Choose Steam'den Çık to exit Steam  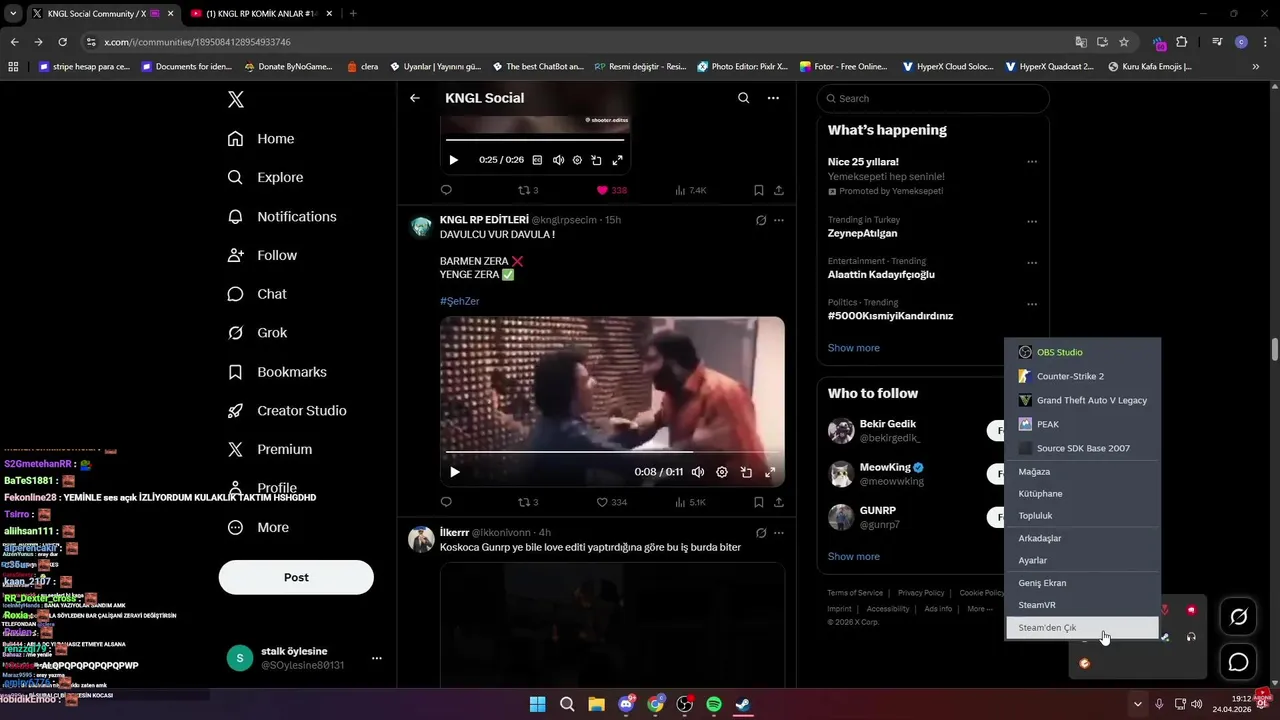pyautogui.click(x=1083, y=628)
